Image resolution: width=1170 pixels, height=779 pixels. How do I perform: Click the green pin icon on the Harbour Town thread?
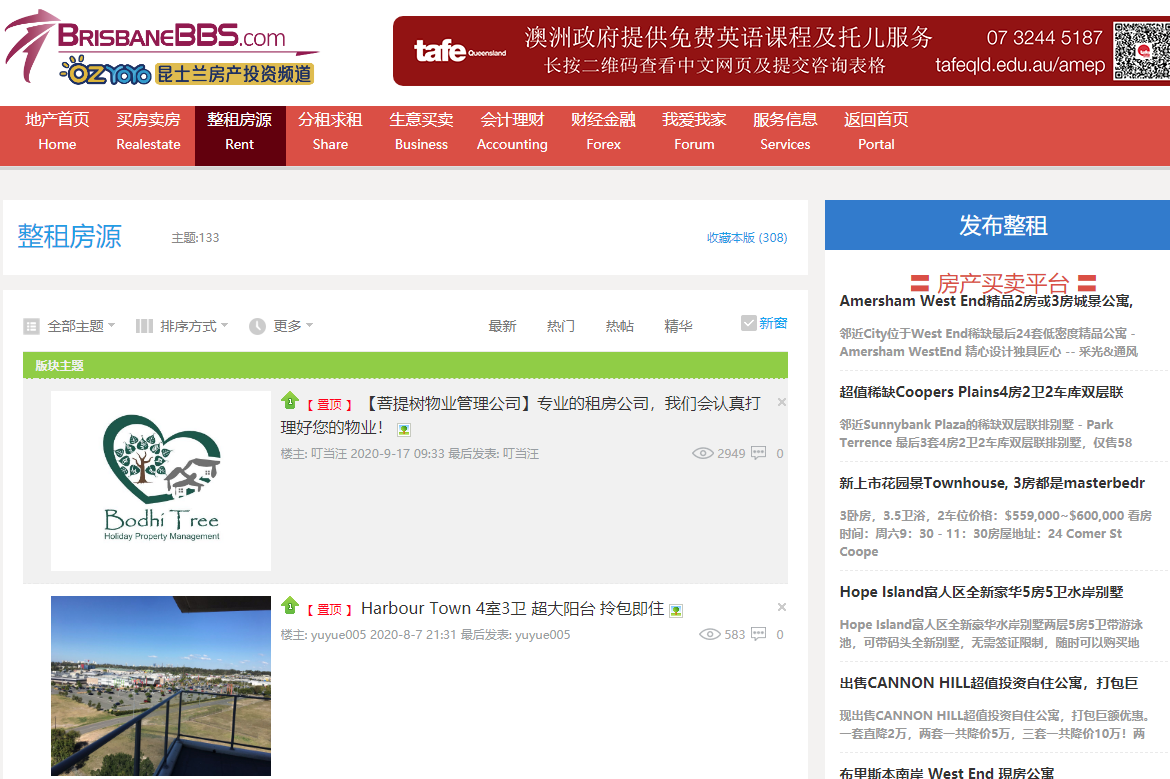coord(290,606)
